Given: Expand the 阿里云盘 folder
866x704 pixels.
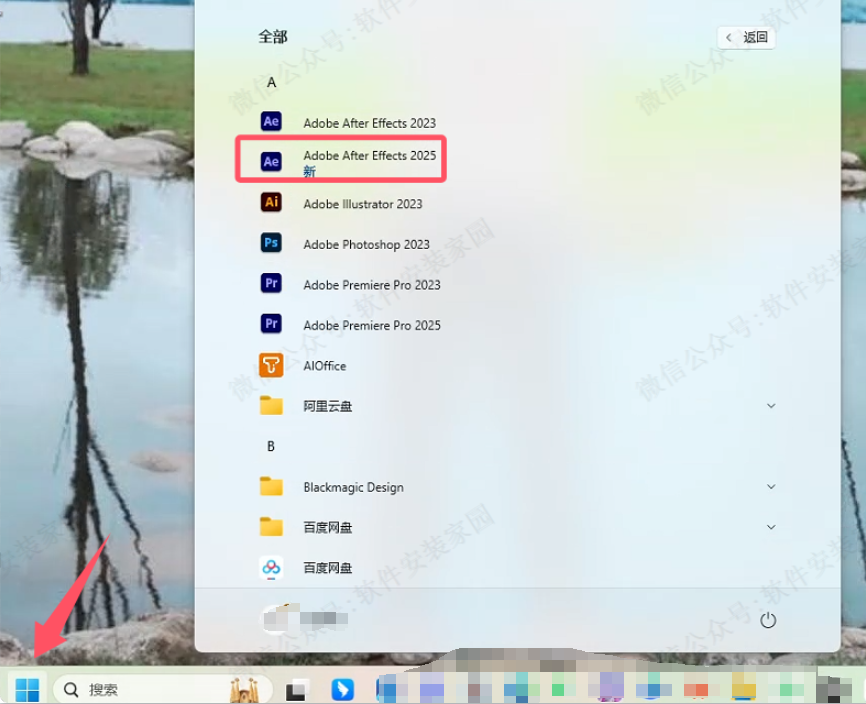Looking at the screenshot, I should (770, 406).
